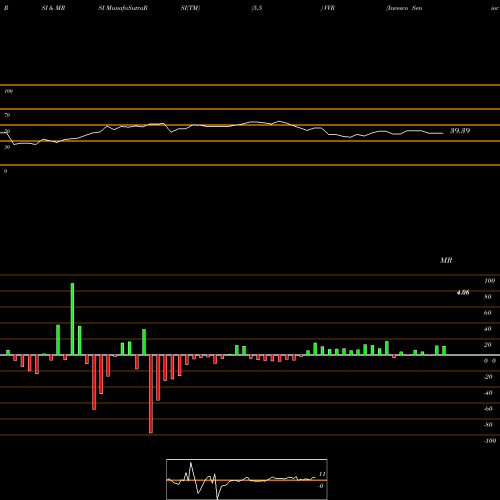
Task: Click the '11' label in mini chart
Action: pyautogui.click(x=322, y=474)
